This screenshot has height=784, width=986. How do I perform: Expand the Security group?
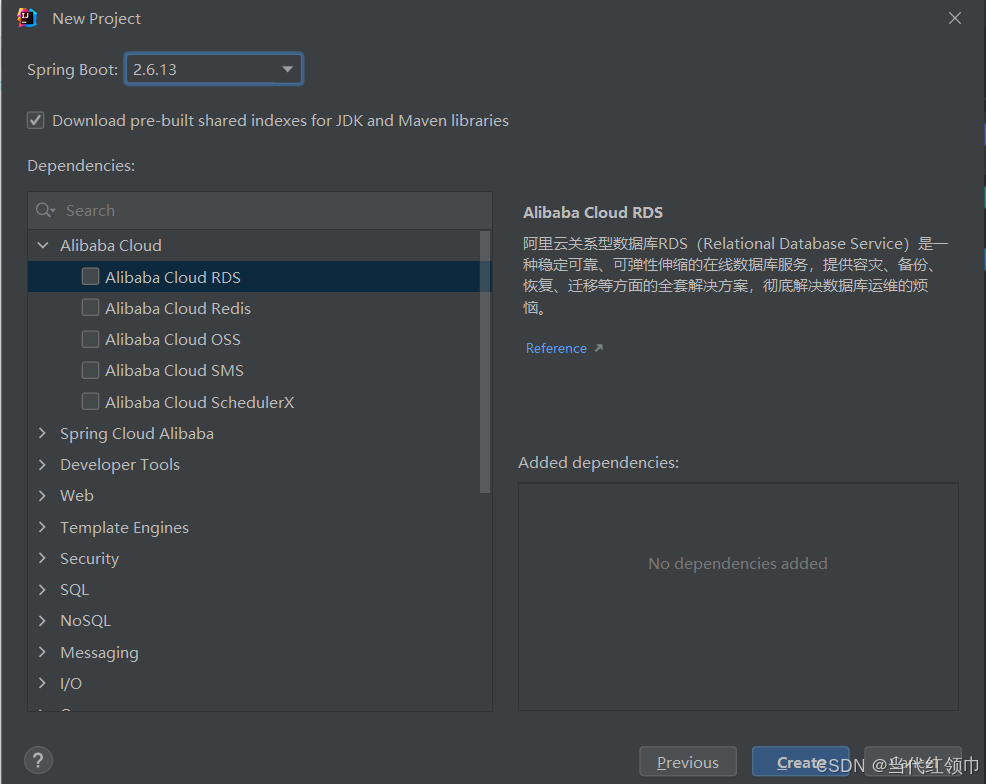43,558
